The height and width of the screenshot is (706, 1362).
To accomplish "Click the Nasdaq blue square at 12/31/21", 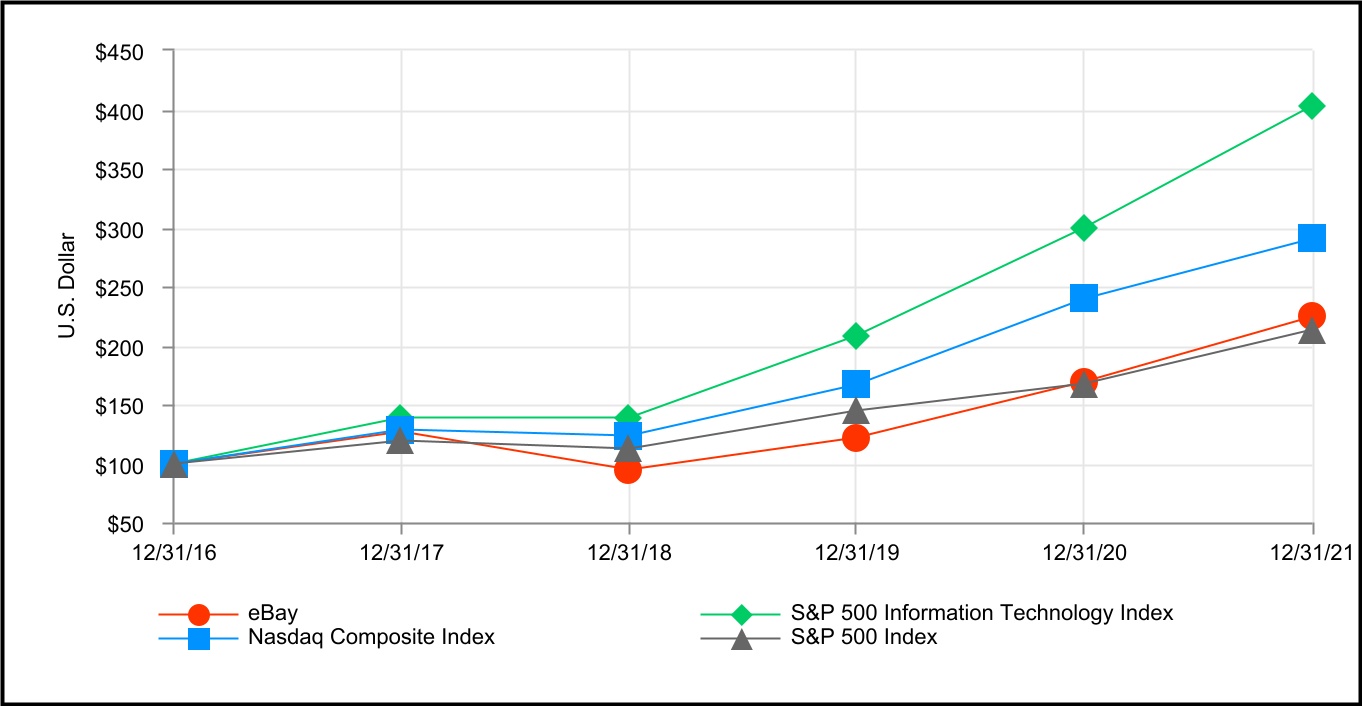I will pyautogui.click(x=1312, y=238).
